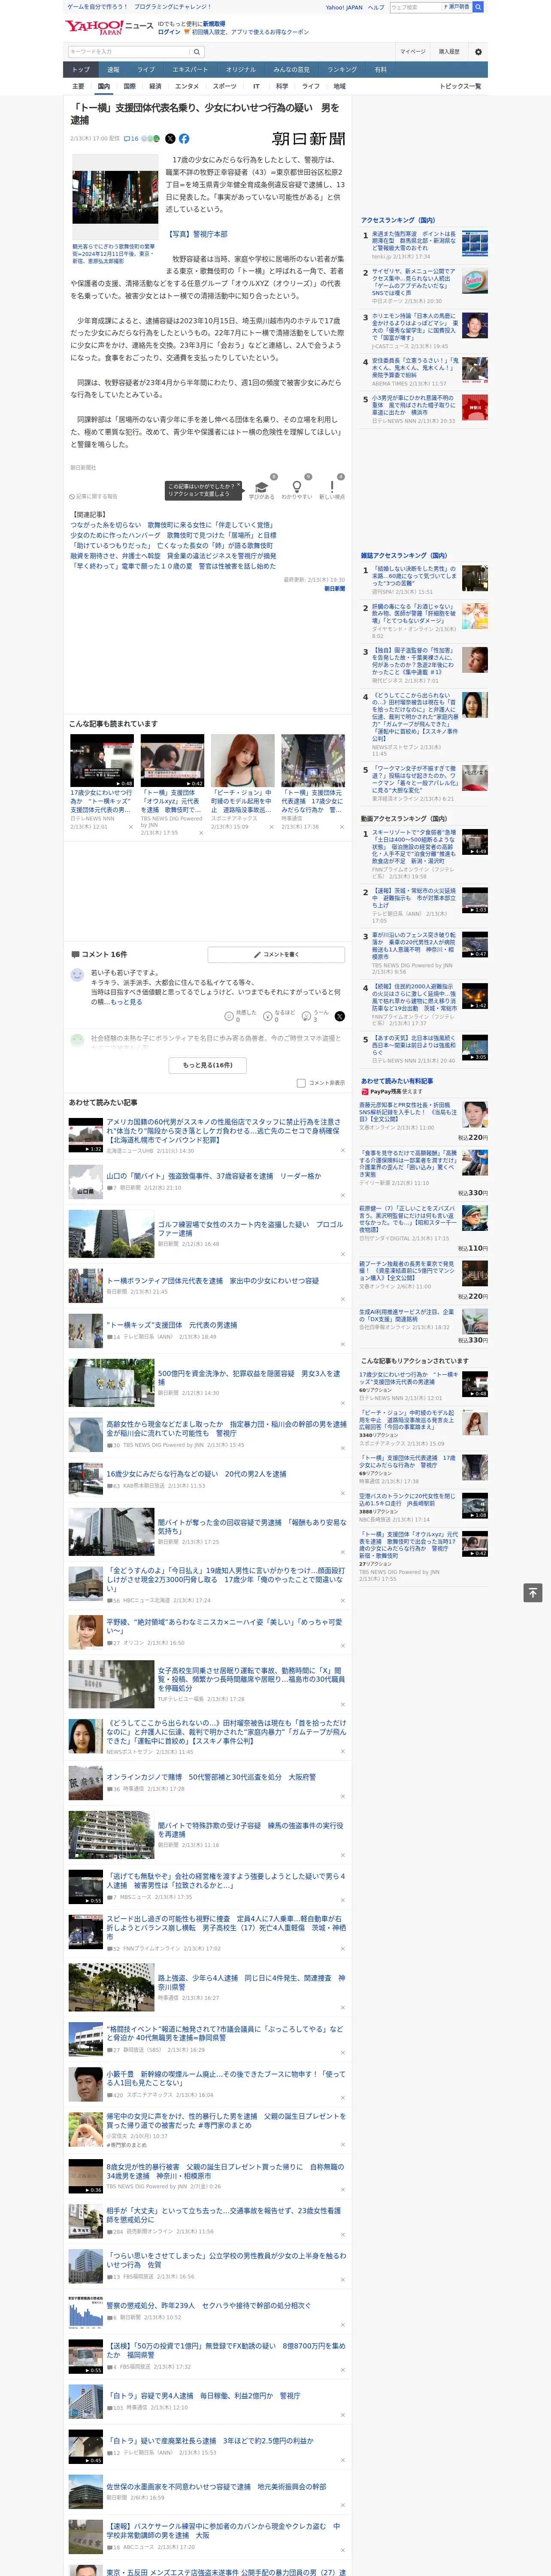Toggle the コメント非表示 checkbox
Screen dimensions: 551x2576
click(301, 1083)
